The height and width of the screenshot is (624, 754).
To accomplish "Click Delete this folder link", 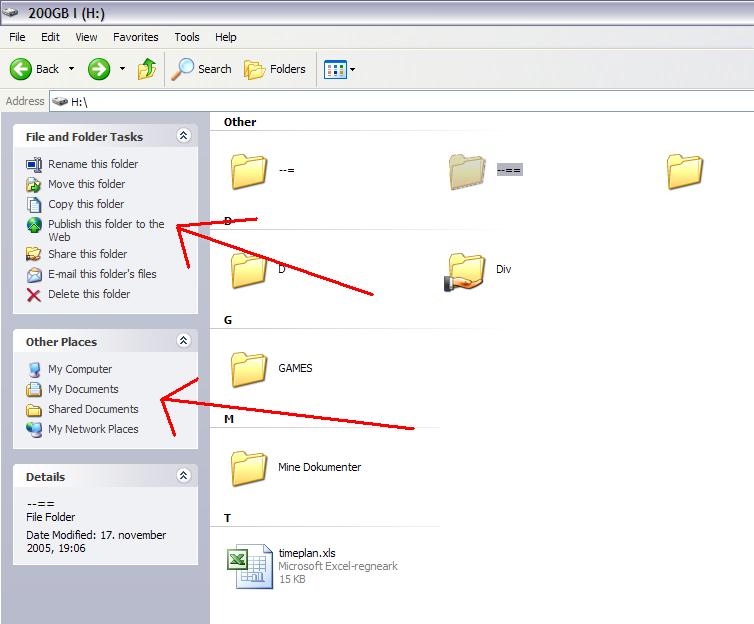I will click(89, 294).
